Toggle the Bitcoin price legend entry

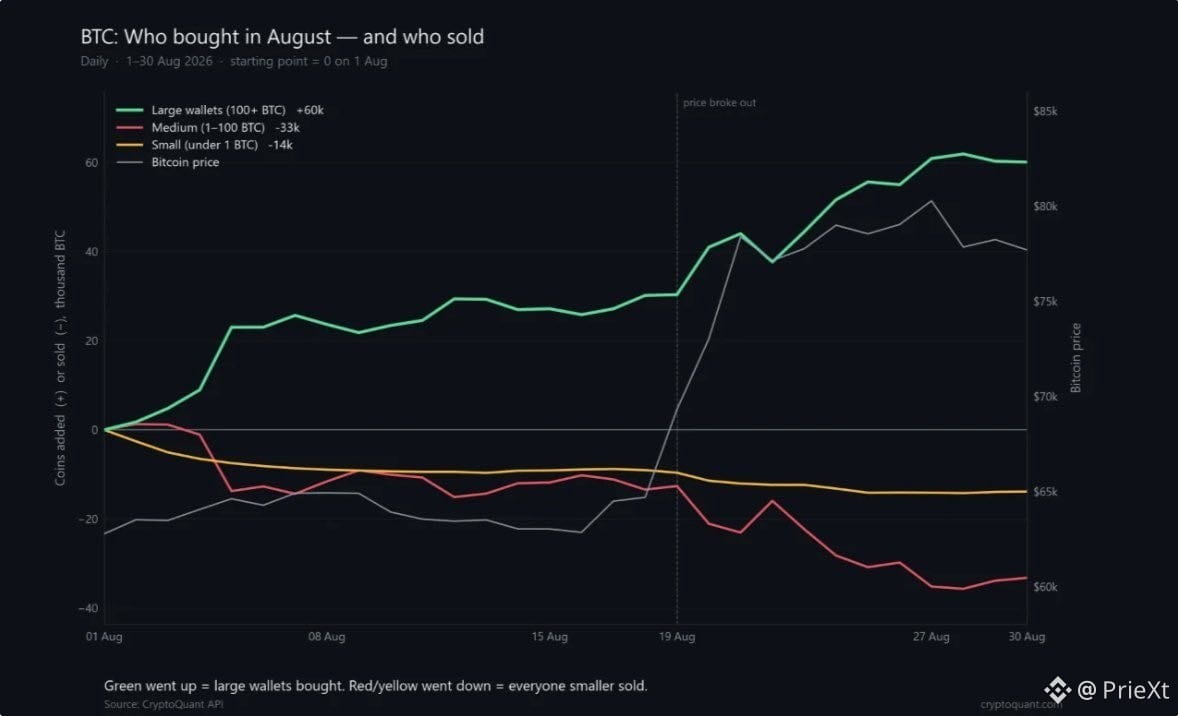(168, 162)
